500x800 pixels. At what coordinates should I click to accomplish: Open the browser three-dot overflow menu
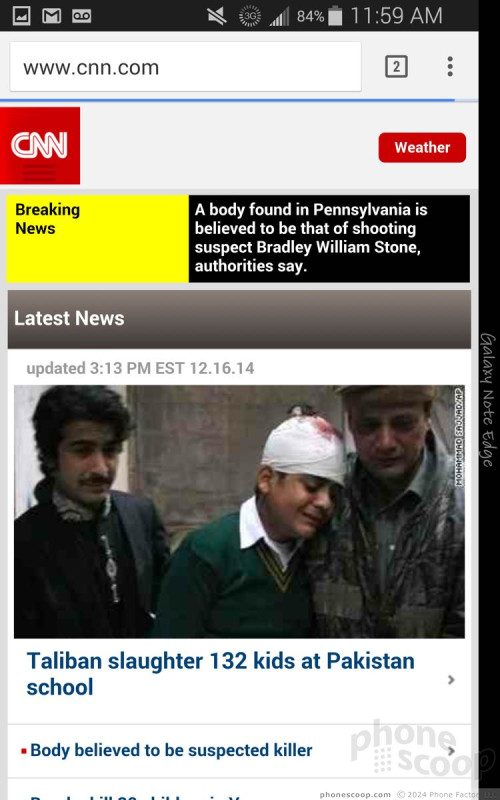[x=450, y=67]
